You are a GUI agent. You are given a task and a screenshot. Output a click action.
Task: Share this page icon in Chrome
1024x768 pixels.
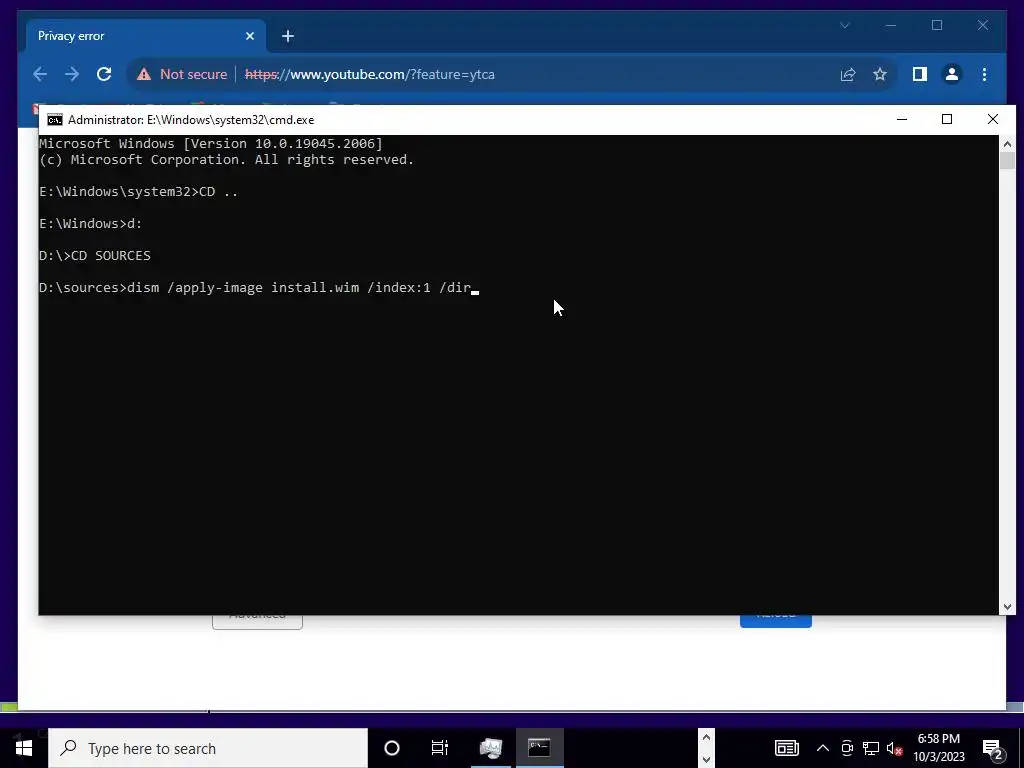click(848, 74)
